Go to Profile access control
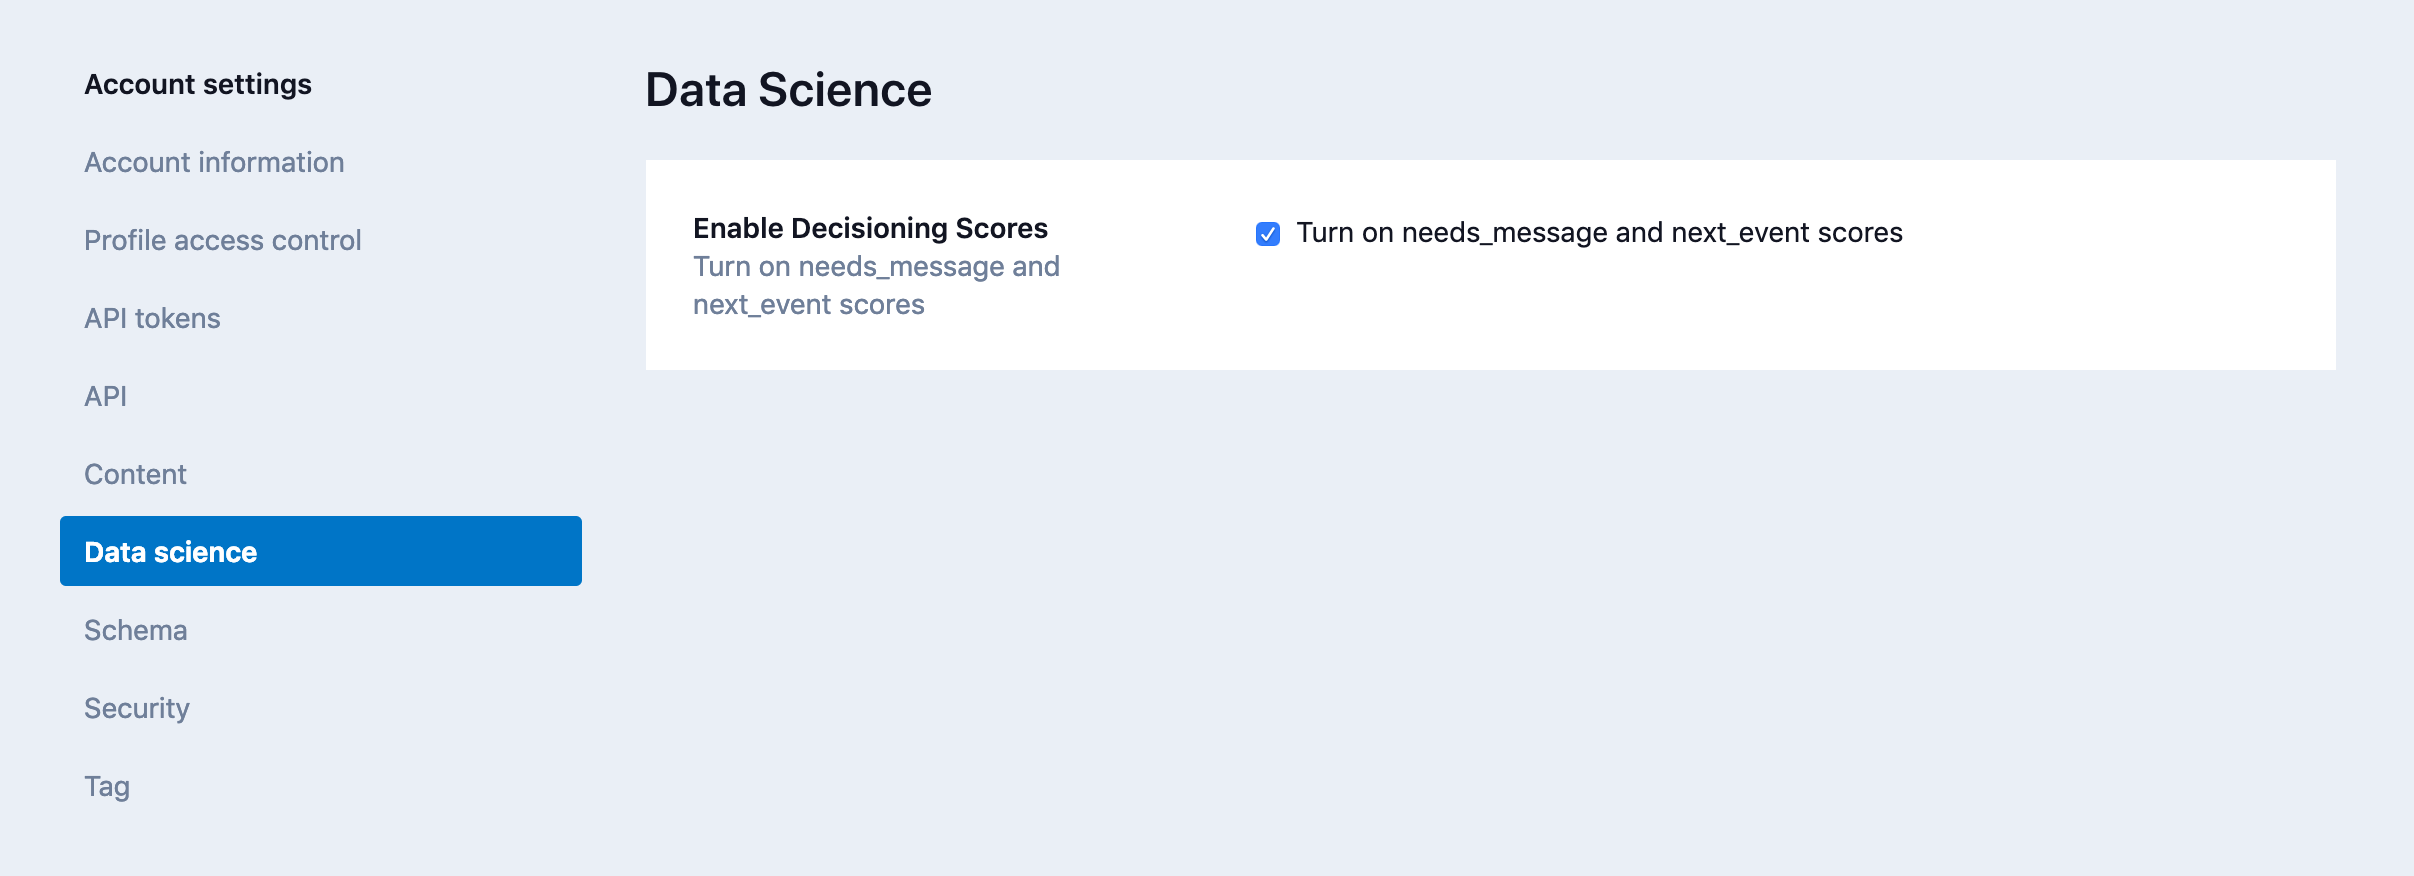This screenshot has height=876, width=2414. tap(222, 240)
